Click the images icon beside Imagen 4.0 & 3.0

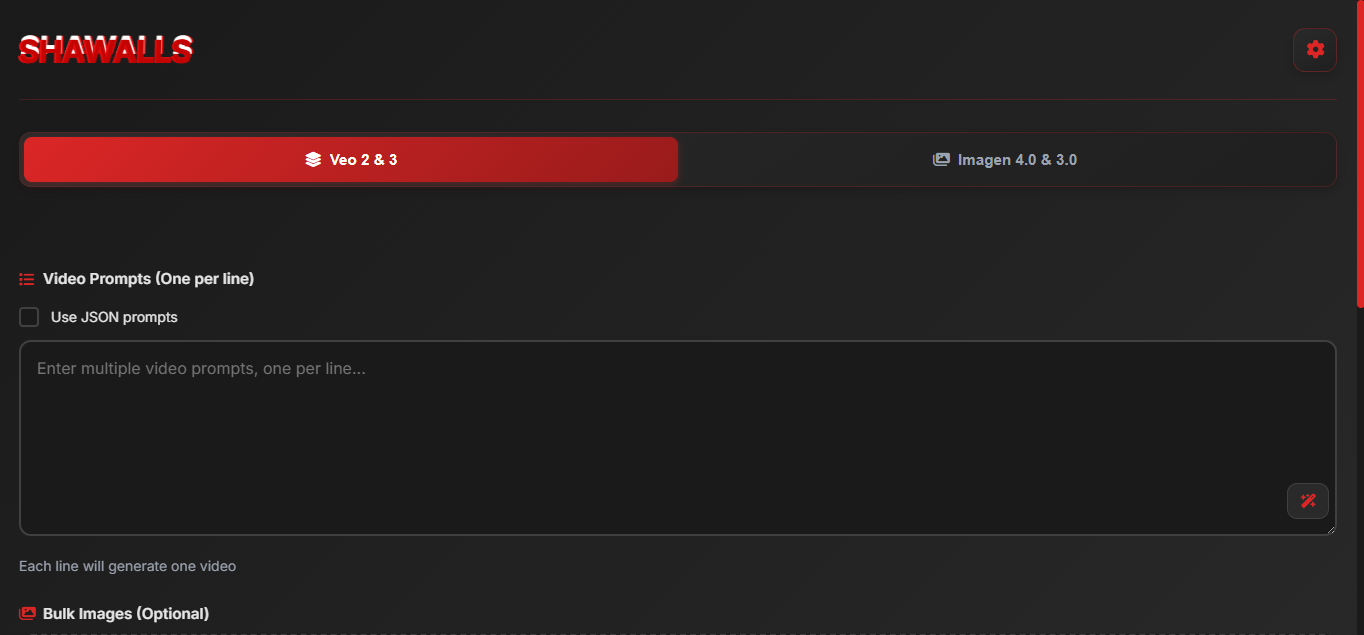tap(941, 160)
